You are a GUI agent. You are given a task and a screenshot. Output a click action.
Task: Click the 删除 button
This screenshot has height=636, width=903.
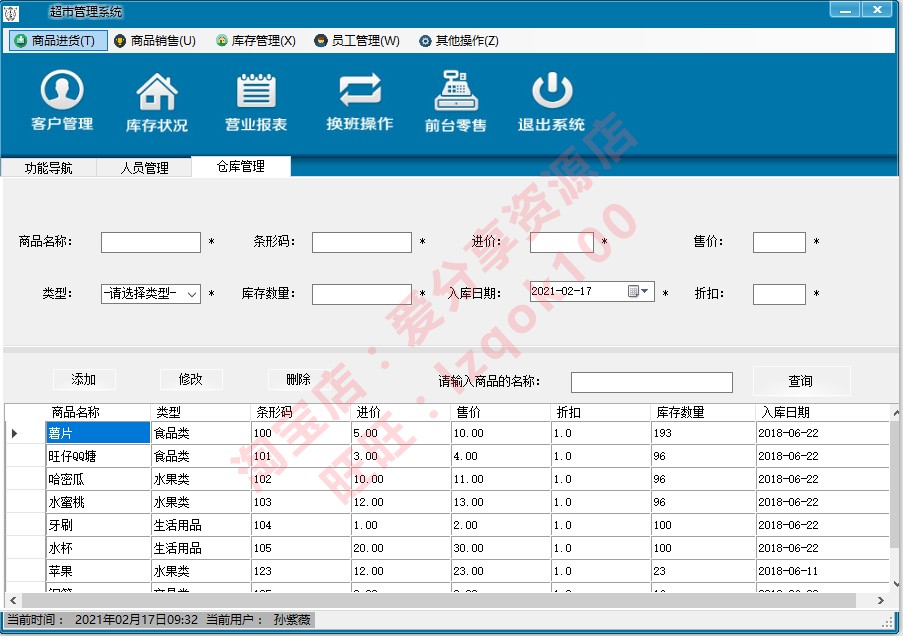pos(298,379)
